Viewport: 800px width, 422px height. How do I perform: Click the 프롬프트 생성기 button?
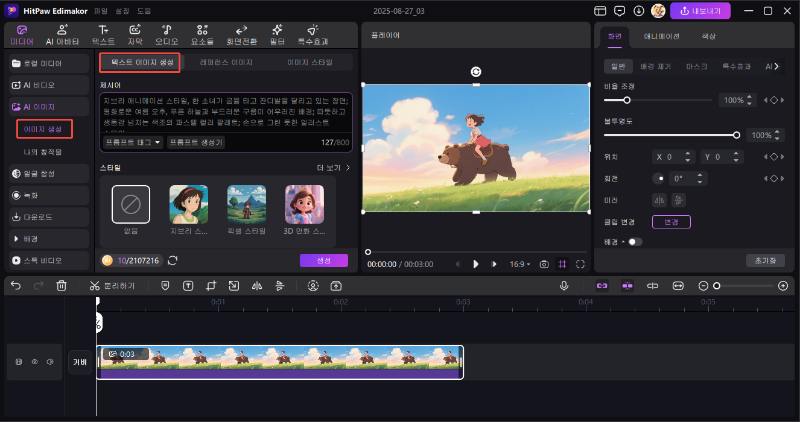(x=196, y=142)
